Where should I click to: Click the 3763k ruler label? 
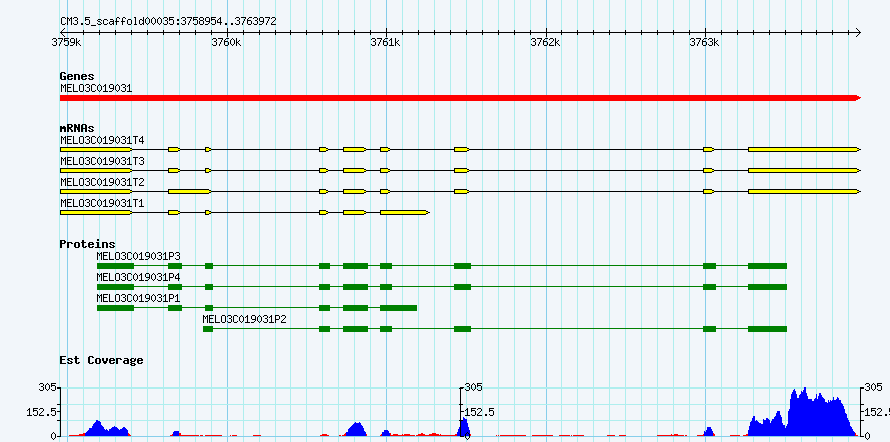tap(705, 43)
